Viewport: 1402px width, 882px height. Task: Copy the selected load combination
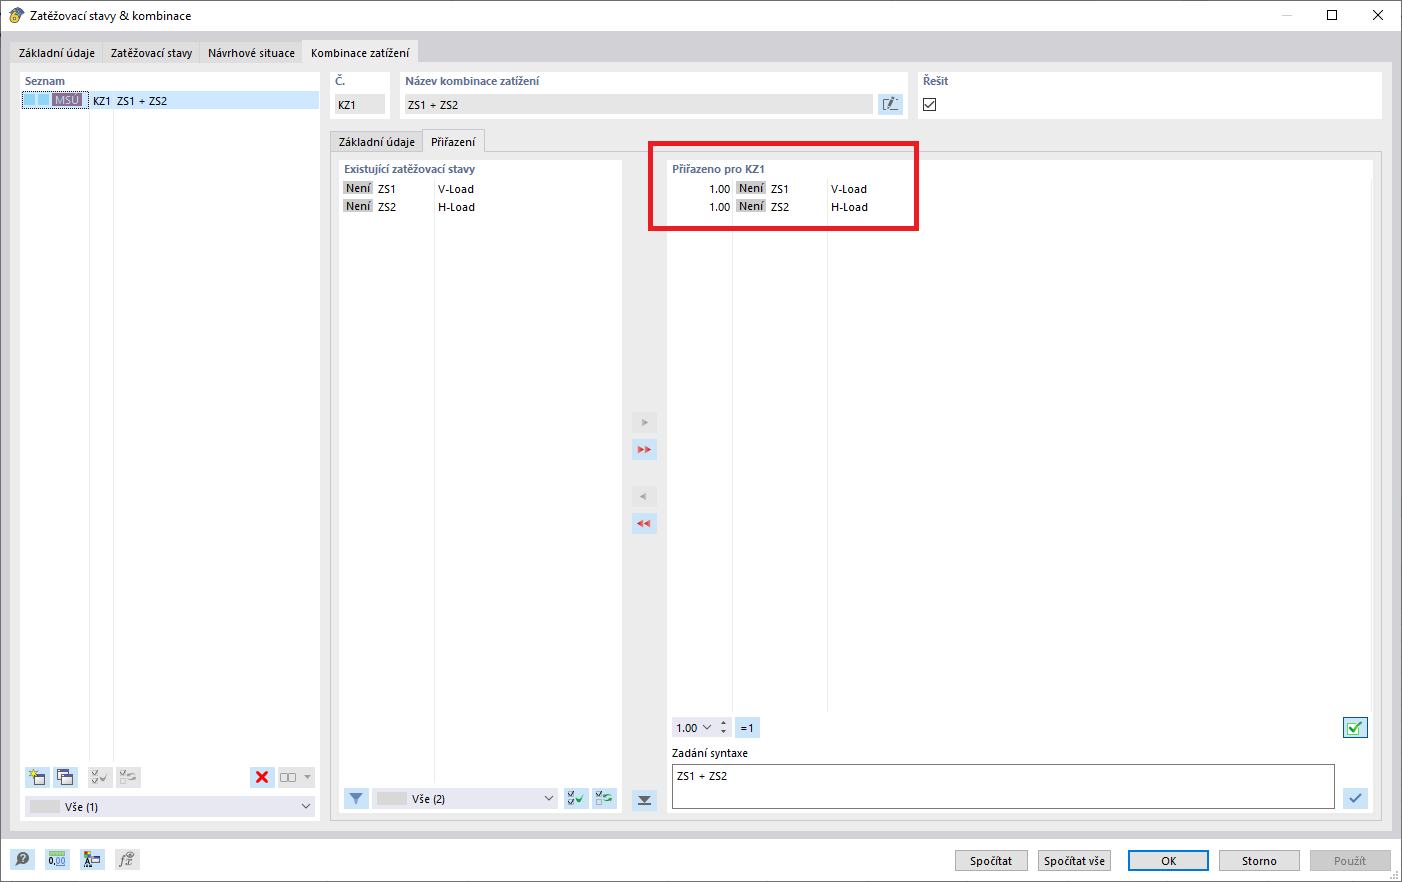coord(65,777)
